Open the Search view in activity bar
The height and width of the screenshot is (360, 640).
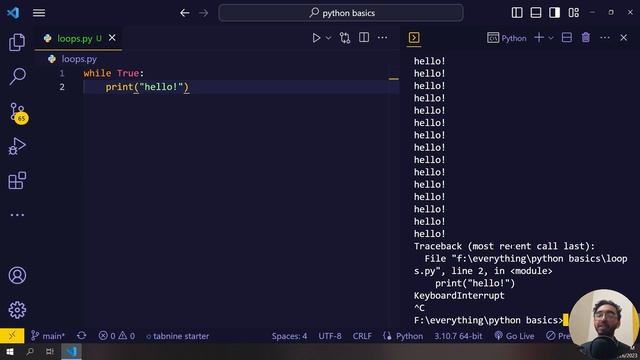tap(17, 76)
